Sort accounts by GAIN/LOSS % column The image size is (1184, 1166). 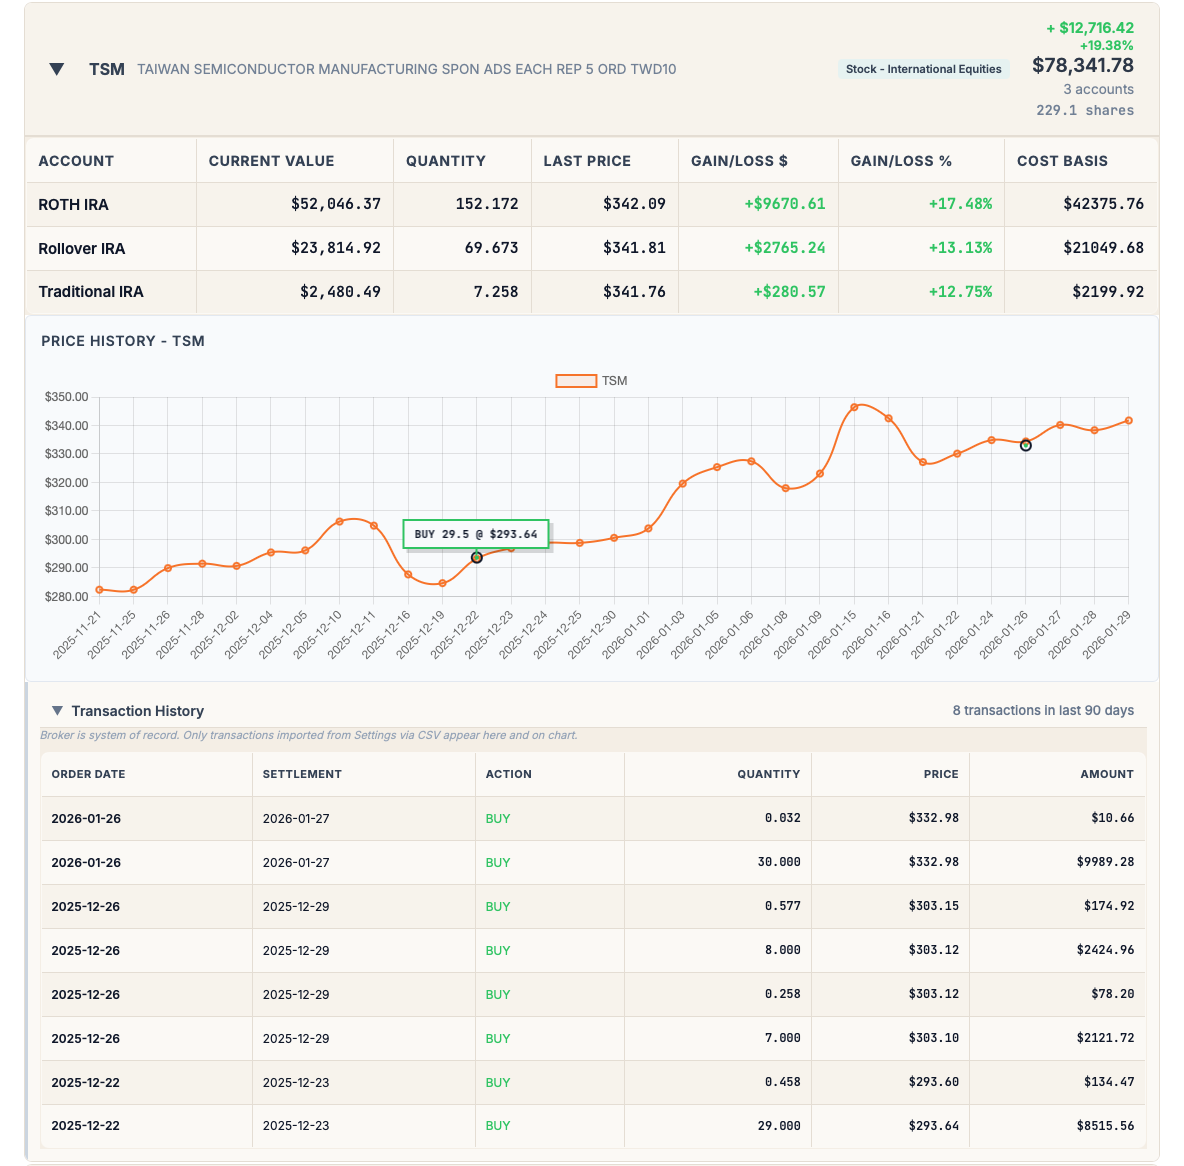tap(901, 160)
